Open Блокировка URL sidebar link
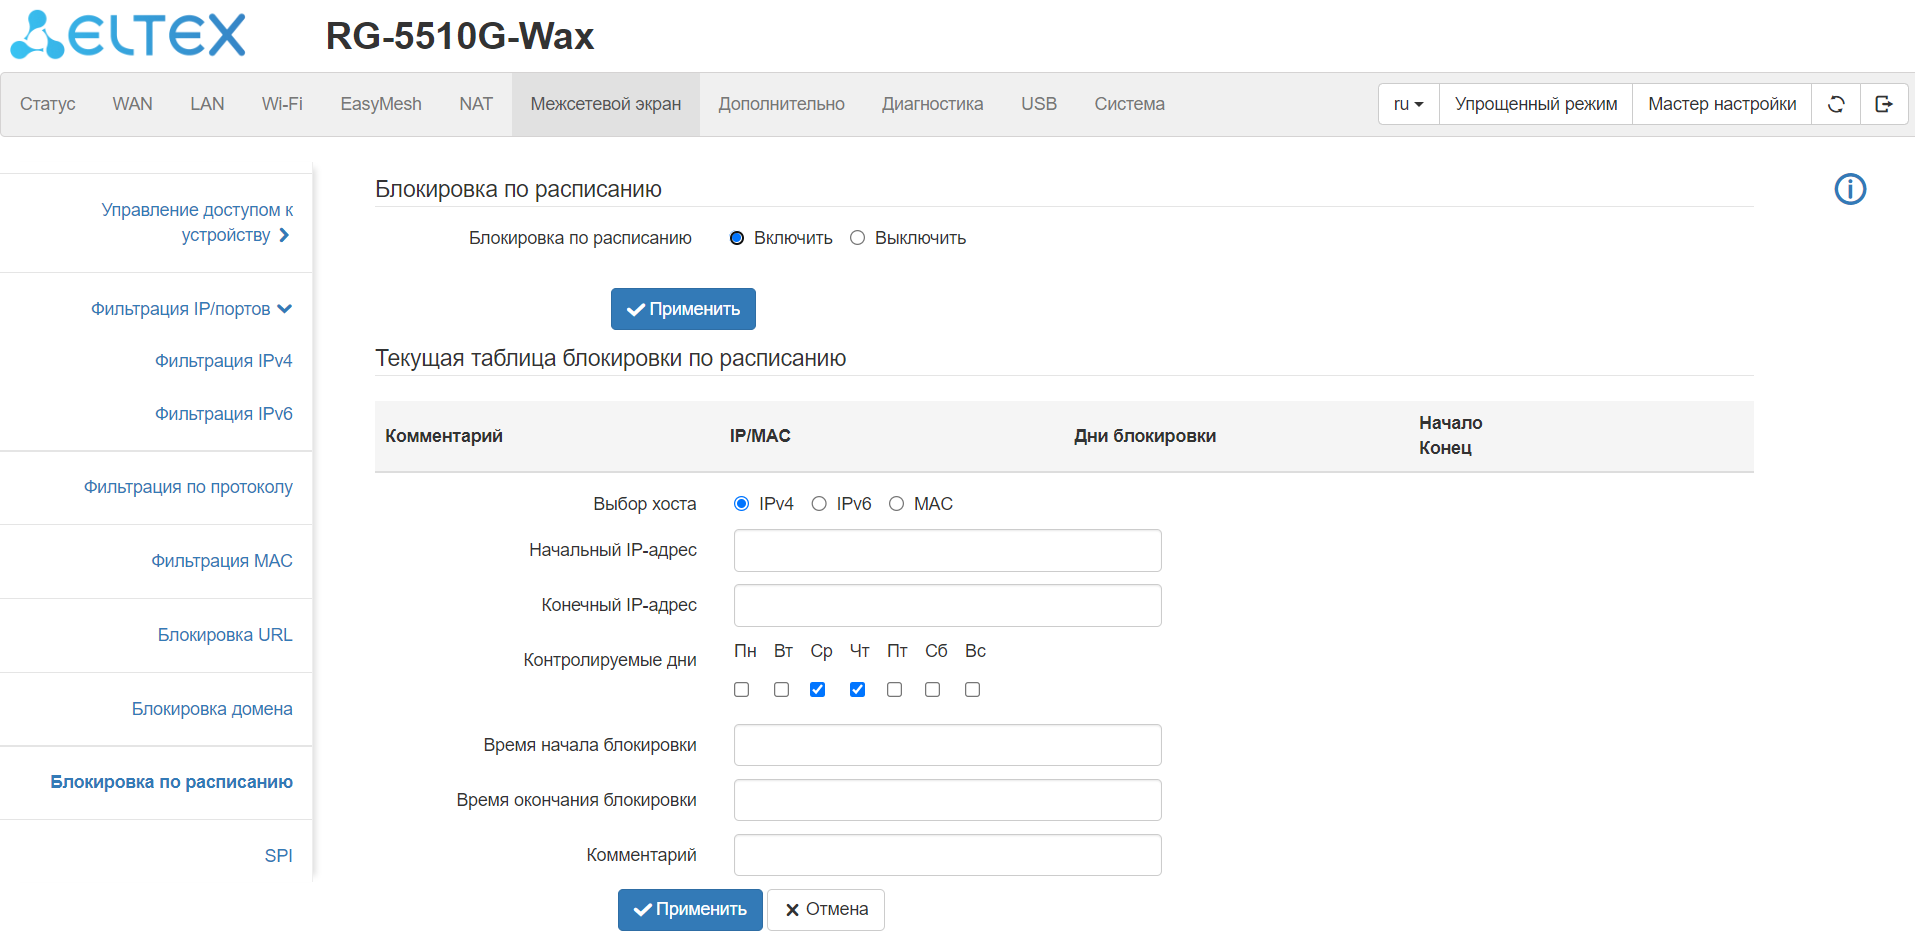This screenshot has height=943, width=1915. (x=225, y=635)
